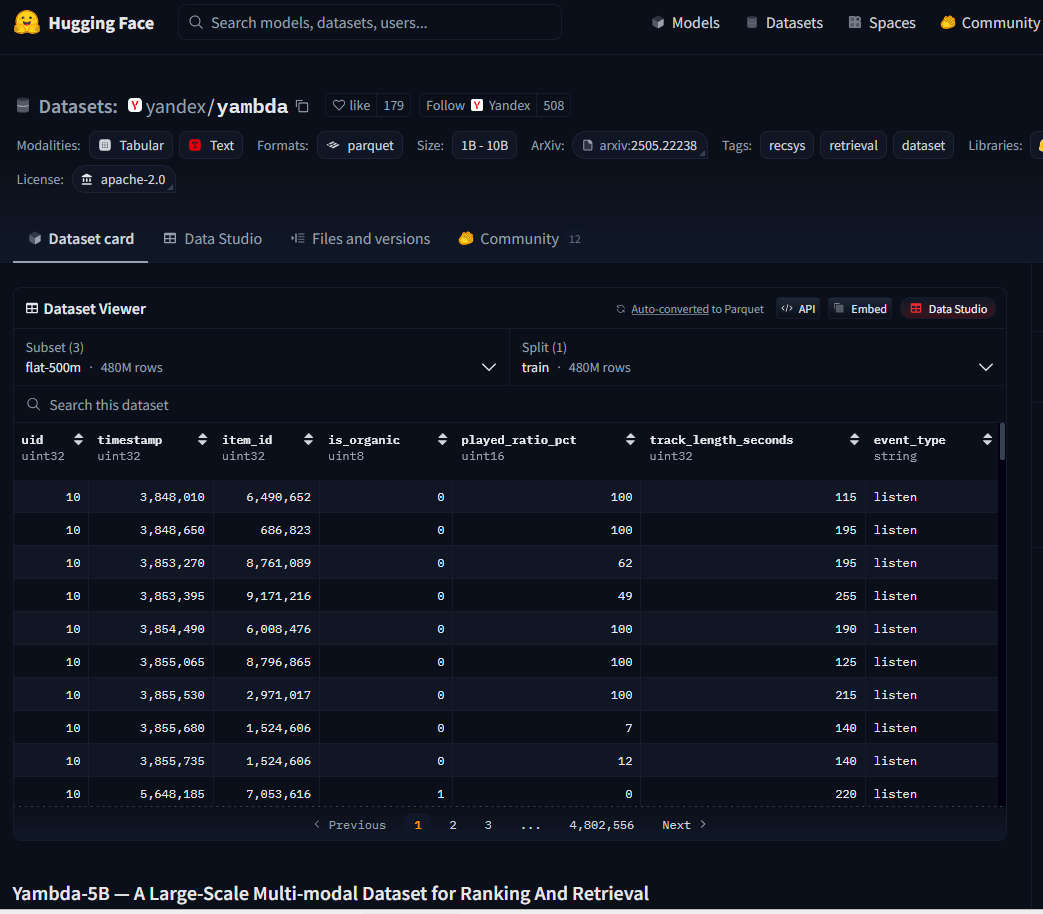Sort by the is_organic column arrows
This screenshot has width=1043, height=914.
(442, 439)
